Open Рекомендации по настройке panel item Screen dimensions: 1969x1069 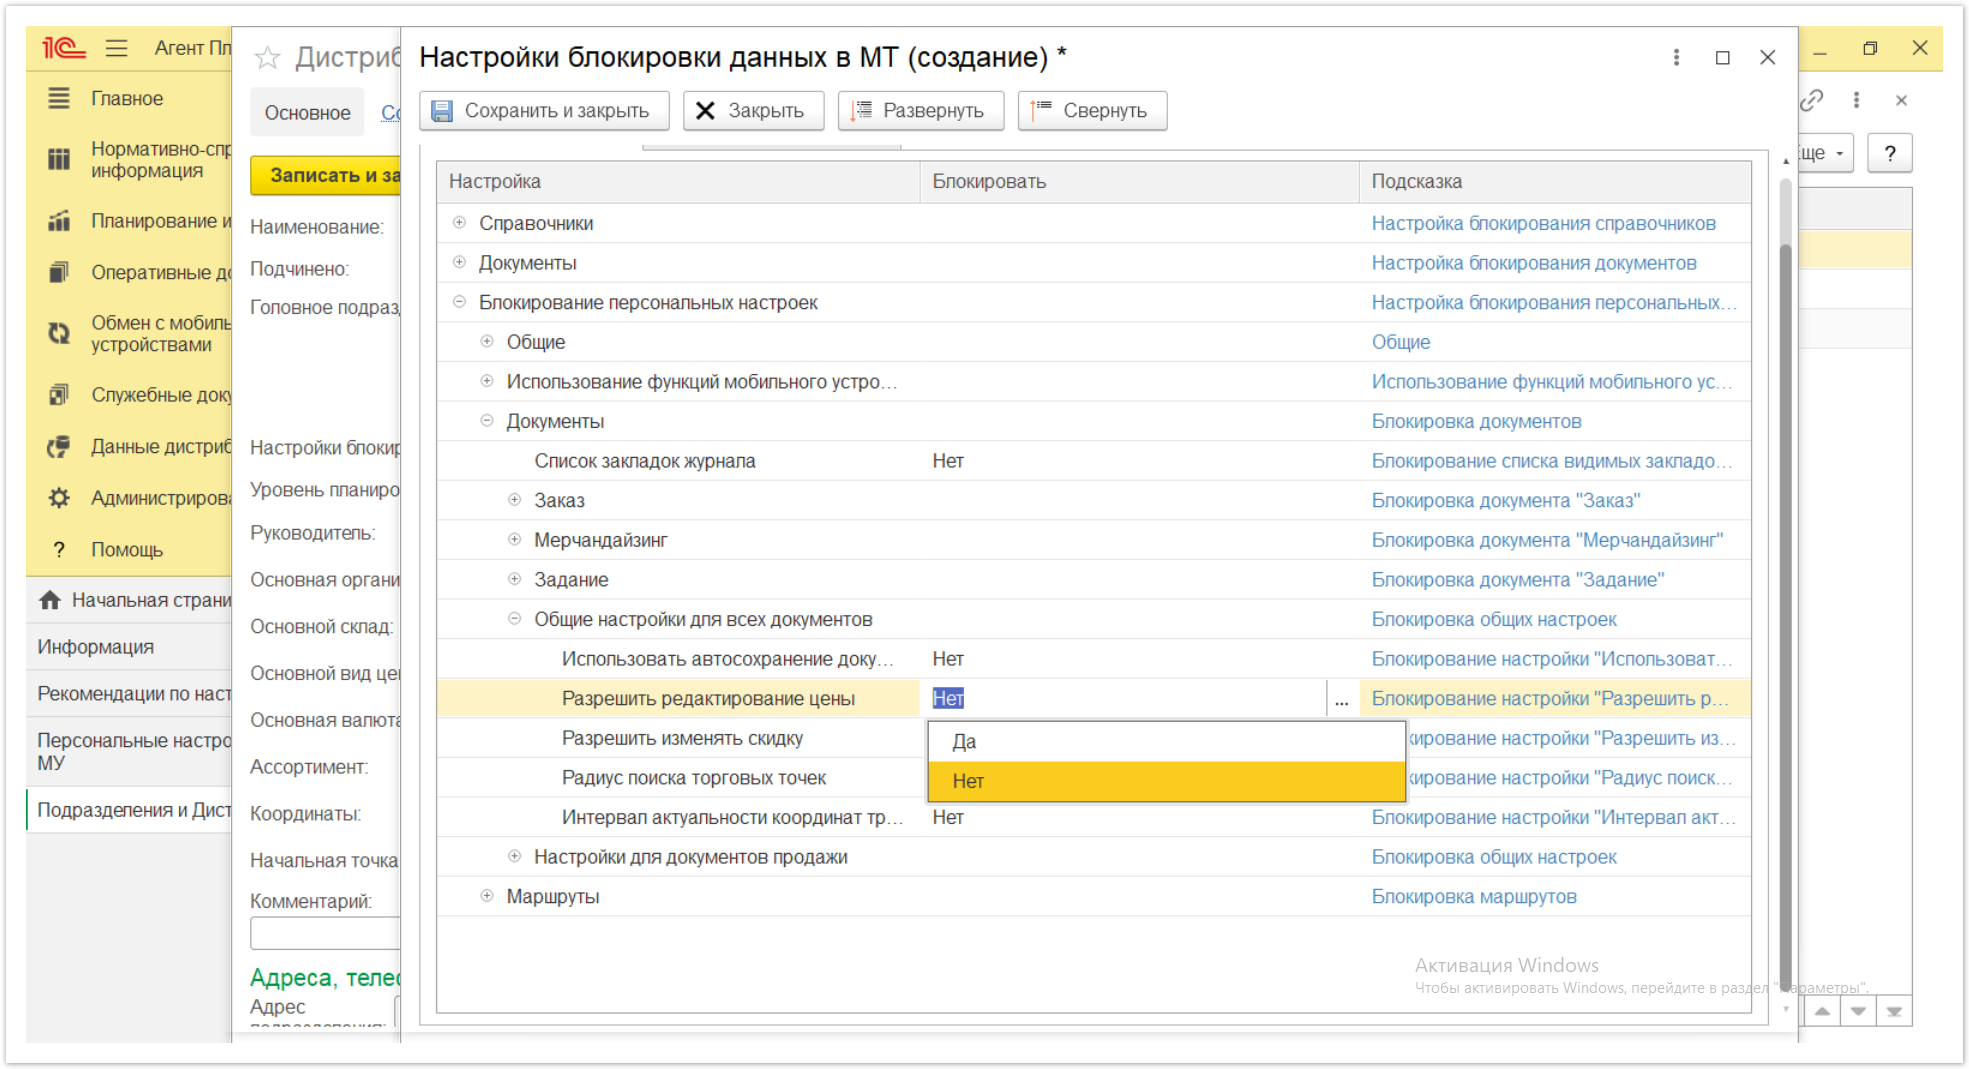pyautogui.click(x=129, y=694)
